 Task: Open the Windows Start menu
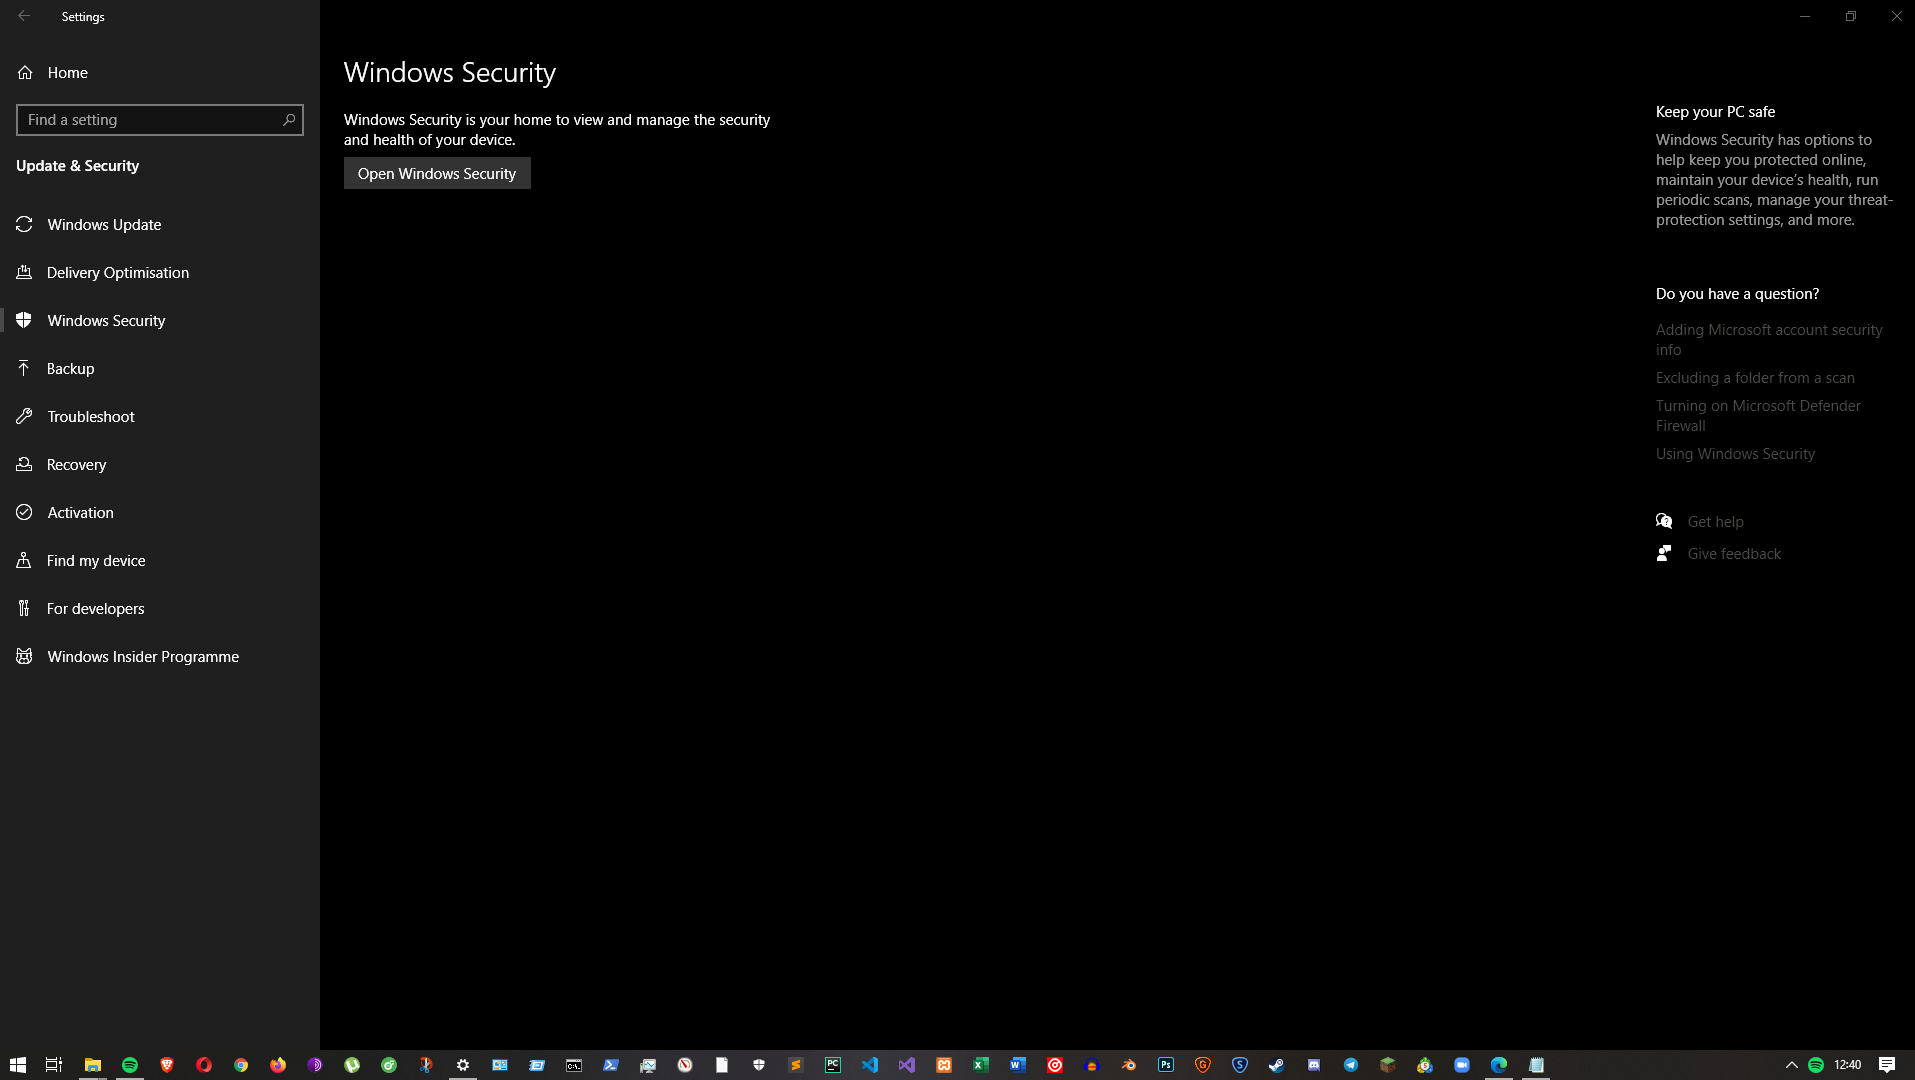pos(18,1065)
